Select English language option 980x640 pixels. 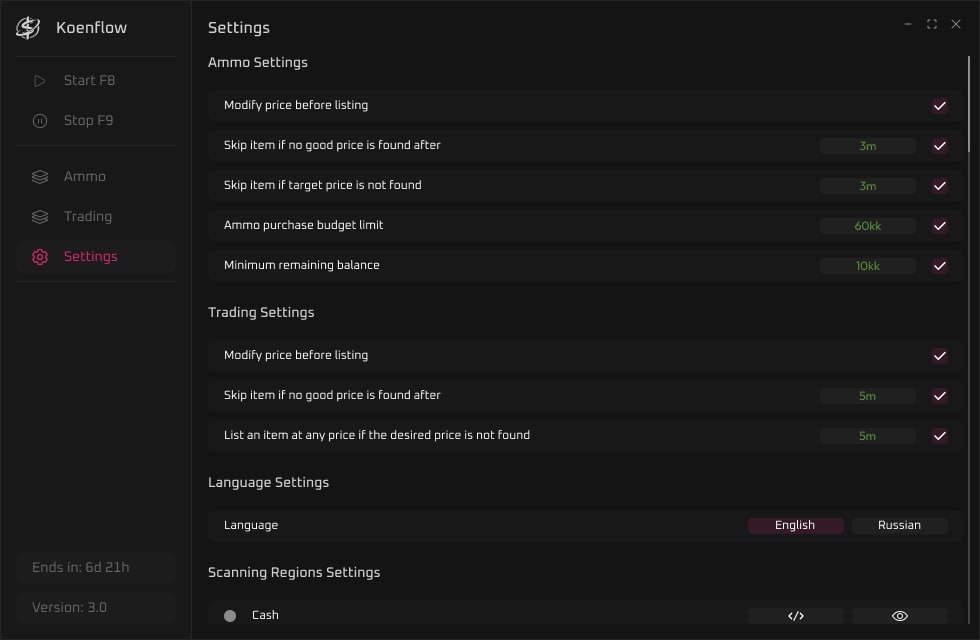pos(796,525)
